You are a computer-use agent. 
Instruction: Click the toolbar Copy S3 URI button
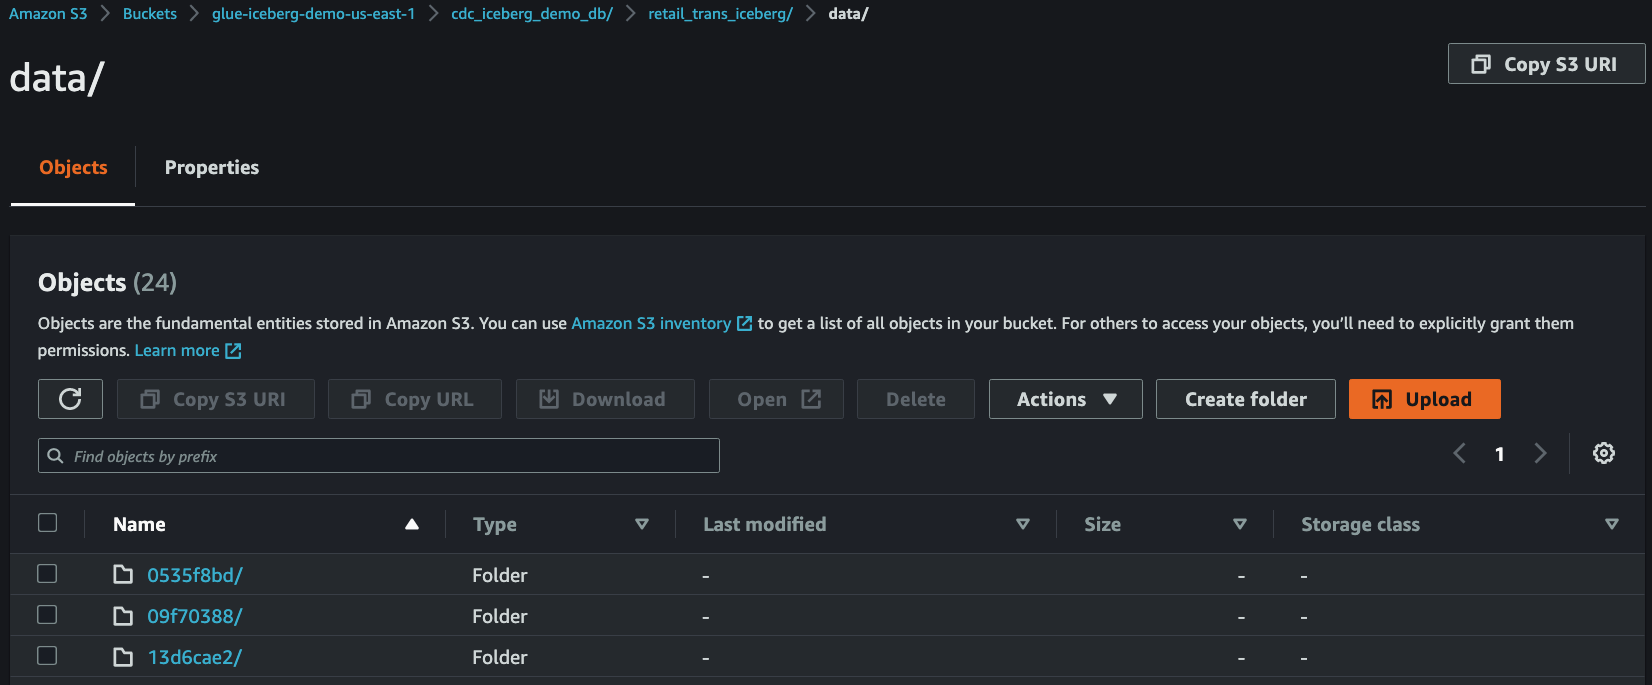pyautogui.click(x=216, y=399)
